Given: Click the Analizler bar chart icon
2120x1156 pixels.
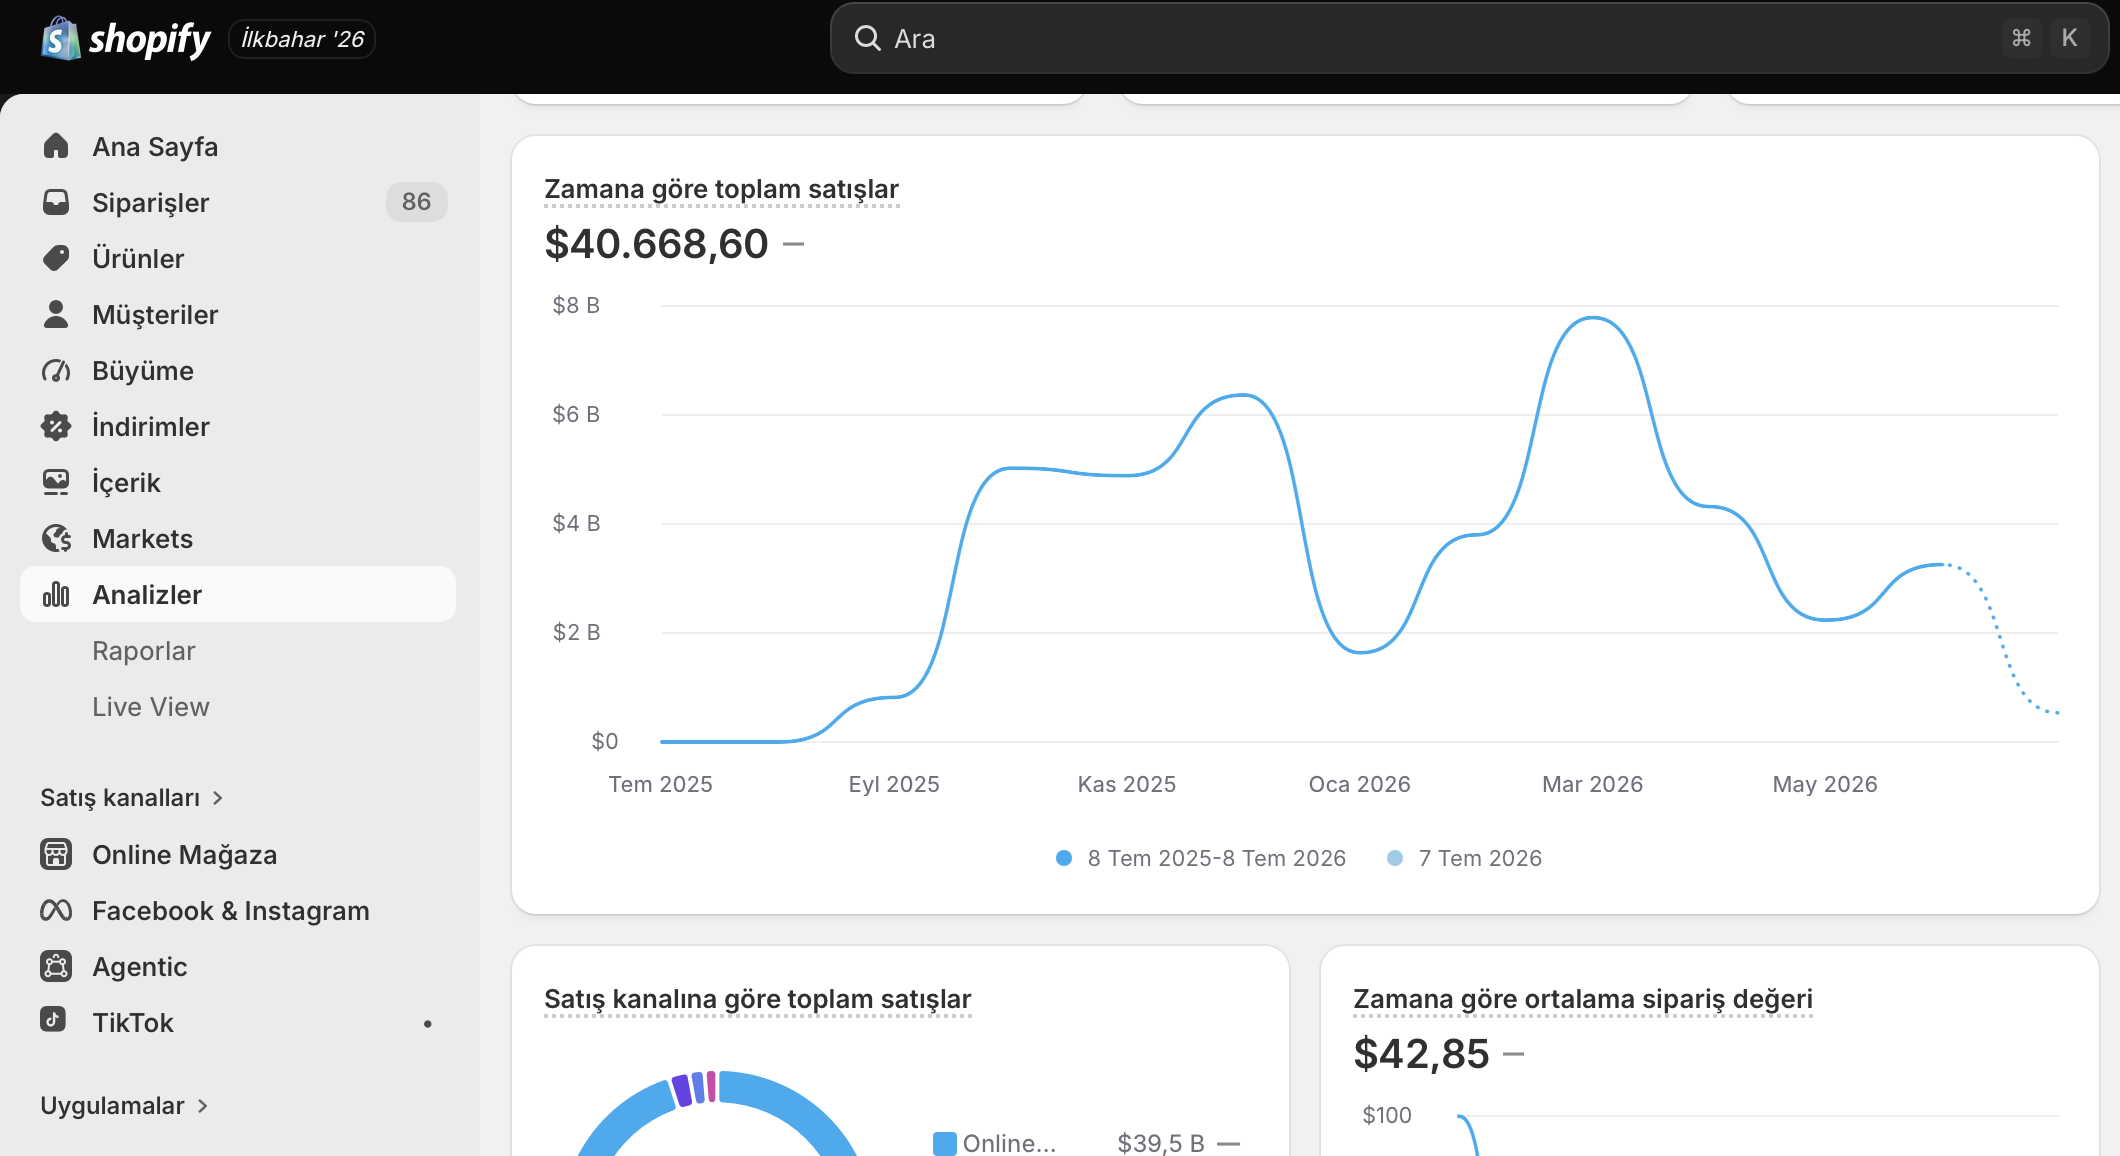Looking at the screenshot, I should coord(56,594).
